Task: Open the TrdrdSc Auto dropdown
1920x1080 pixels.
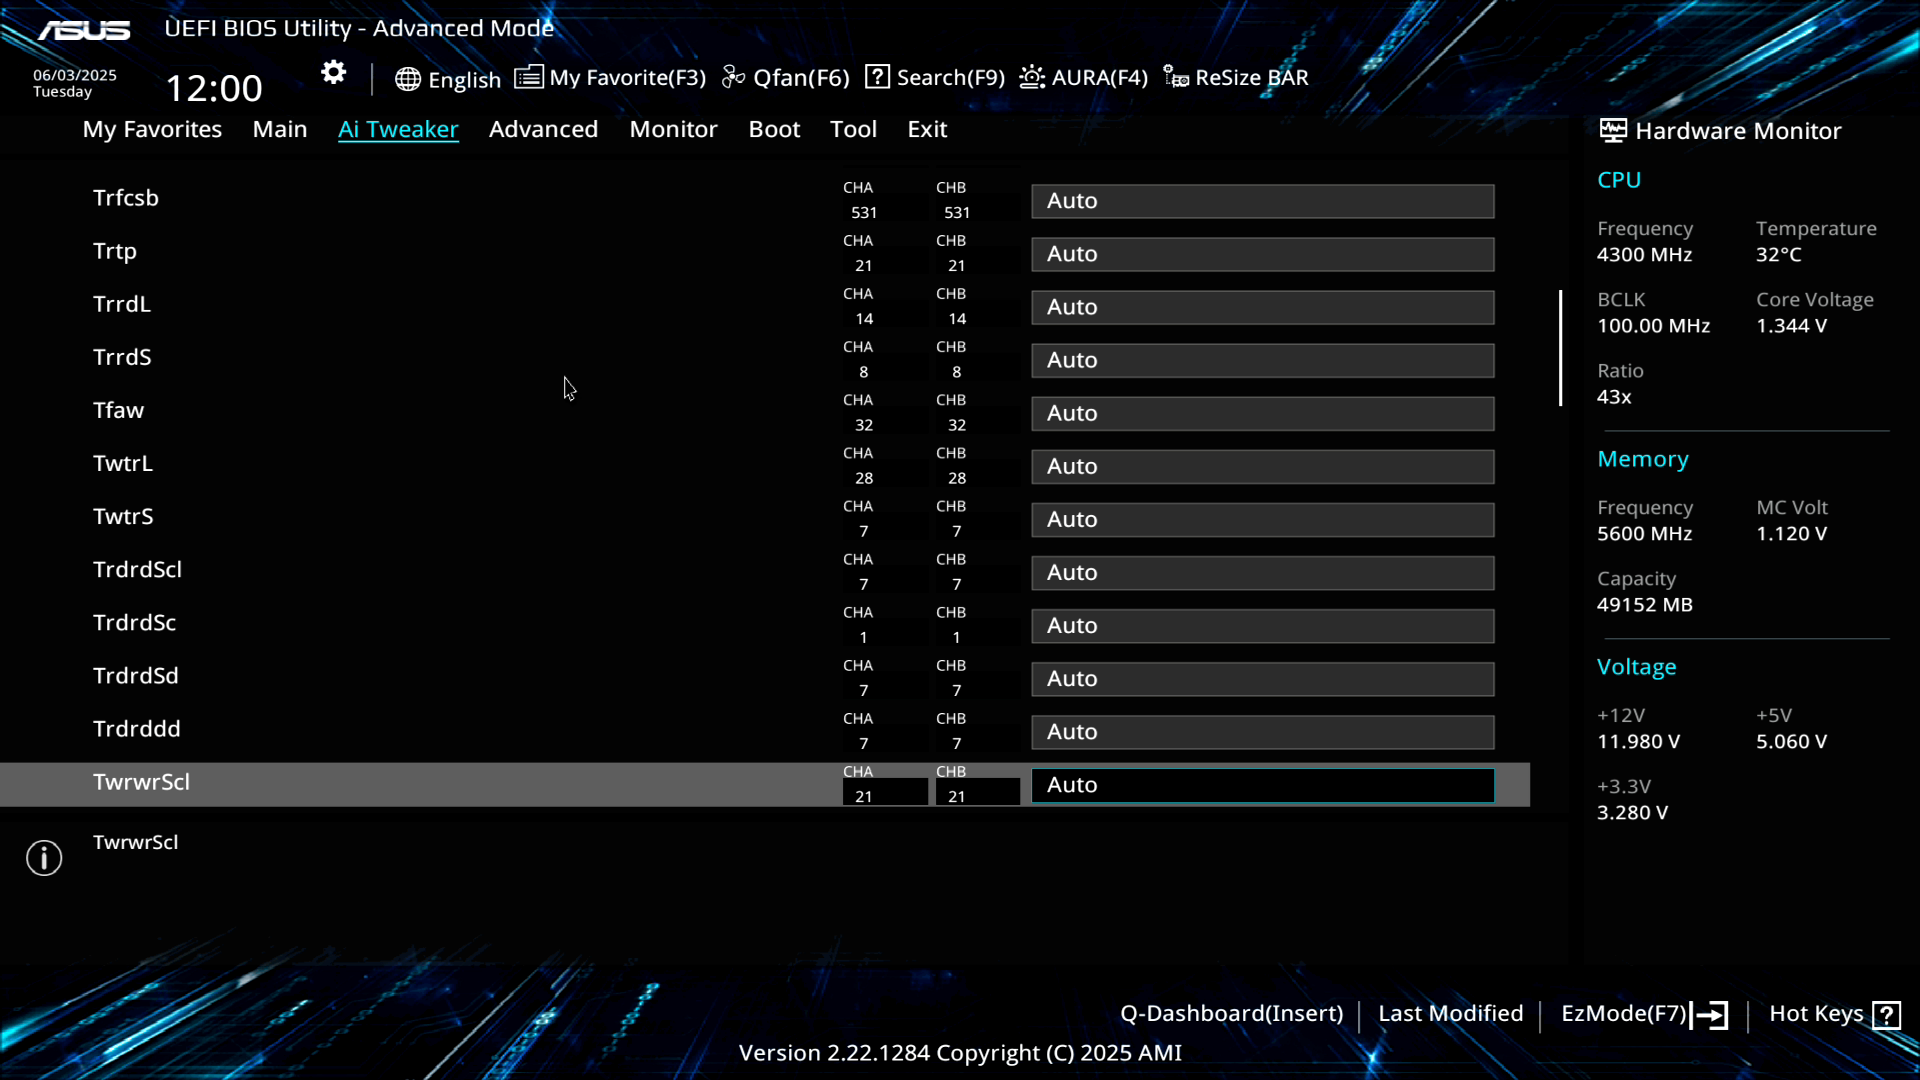Action: point(1262,626)
